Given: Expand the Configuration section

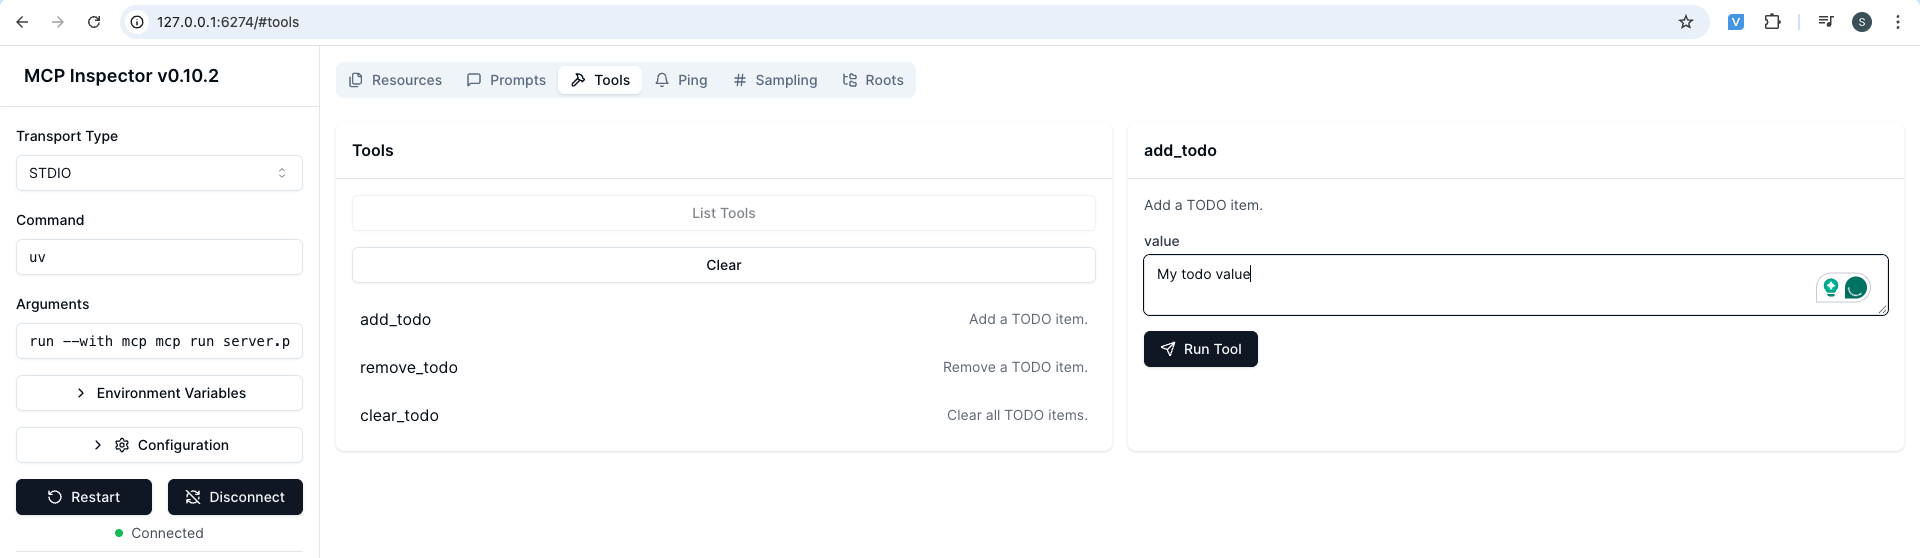Looking at the screenshot, I should click(x=159, y=445).
